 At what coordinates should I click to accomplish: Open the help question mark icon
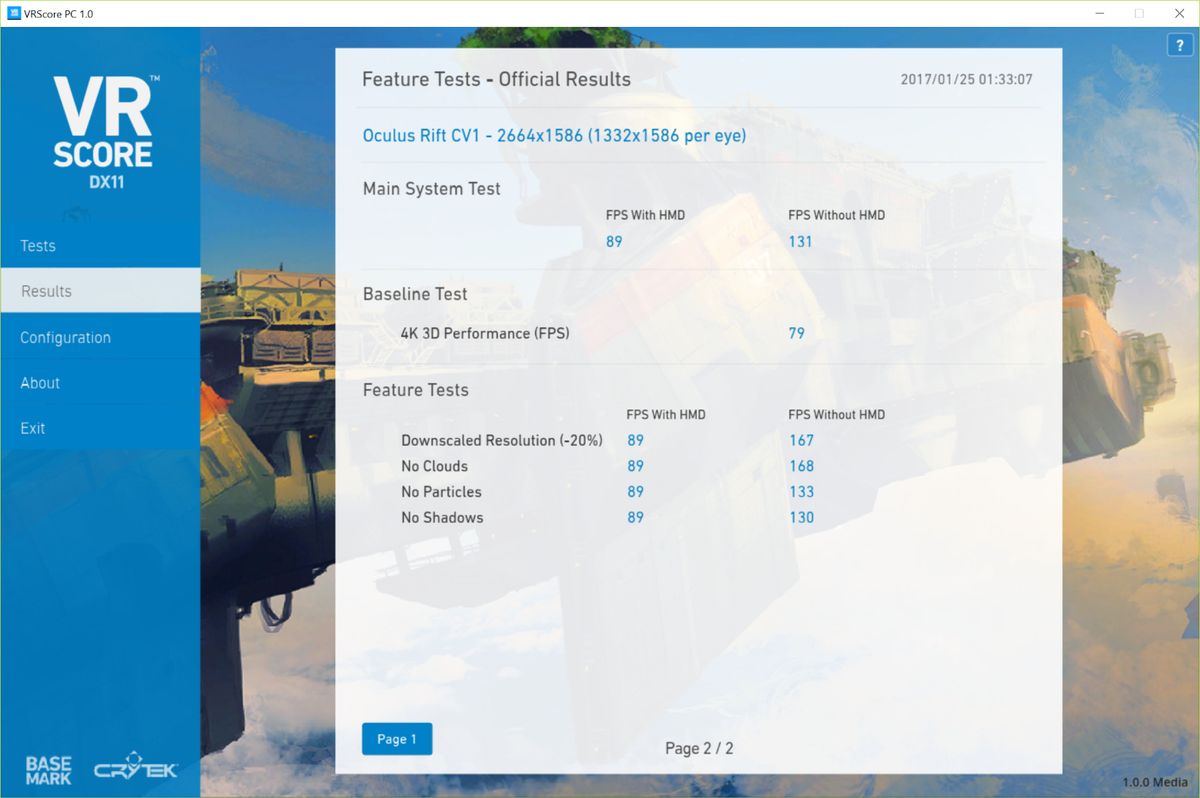click(x=1180, y=46)
